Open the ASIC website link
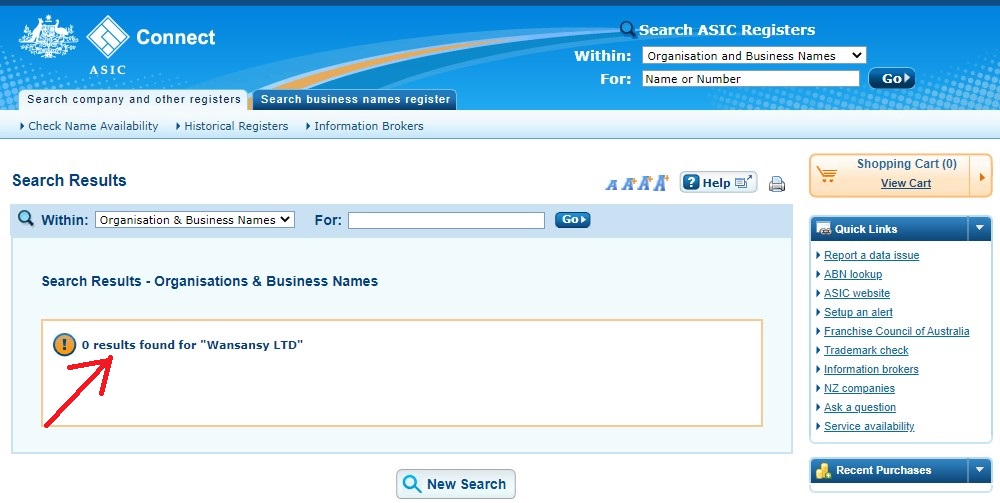This screenshot has height=503, width=1000. (857, 293)
